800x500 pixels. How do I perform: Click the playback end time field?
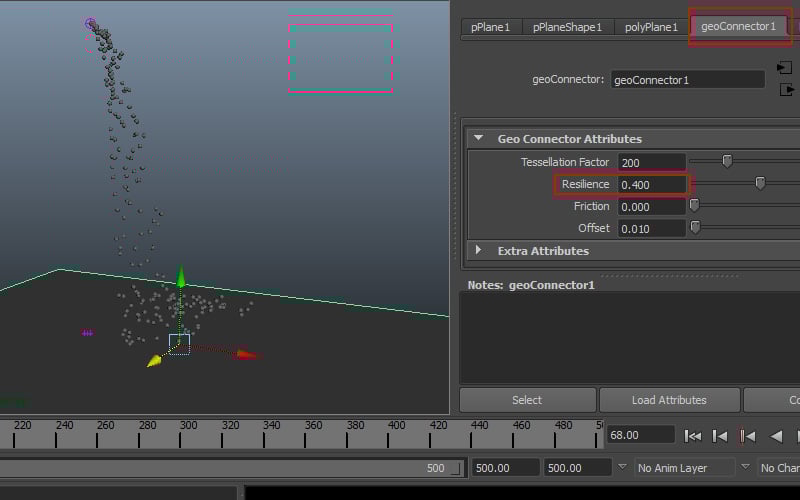[505, 468]
